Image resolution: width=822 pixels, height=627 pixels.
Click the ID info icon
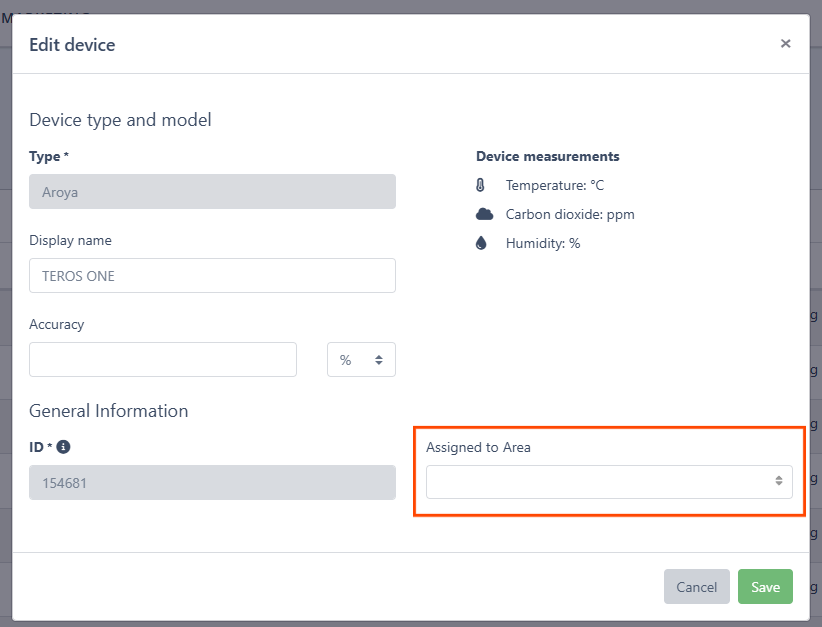[x=63, y=447]
